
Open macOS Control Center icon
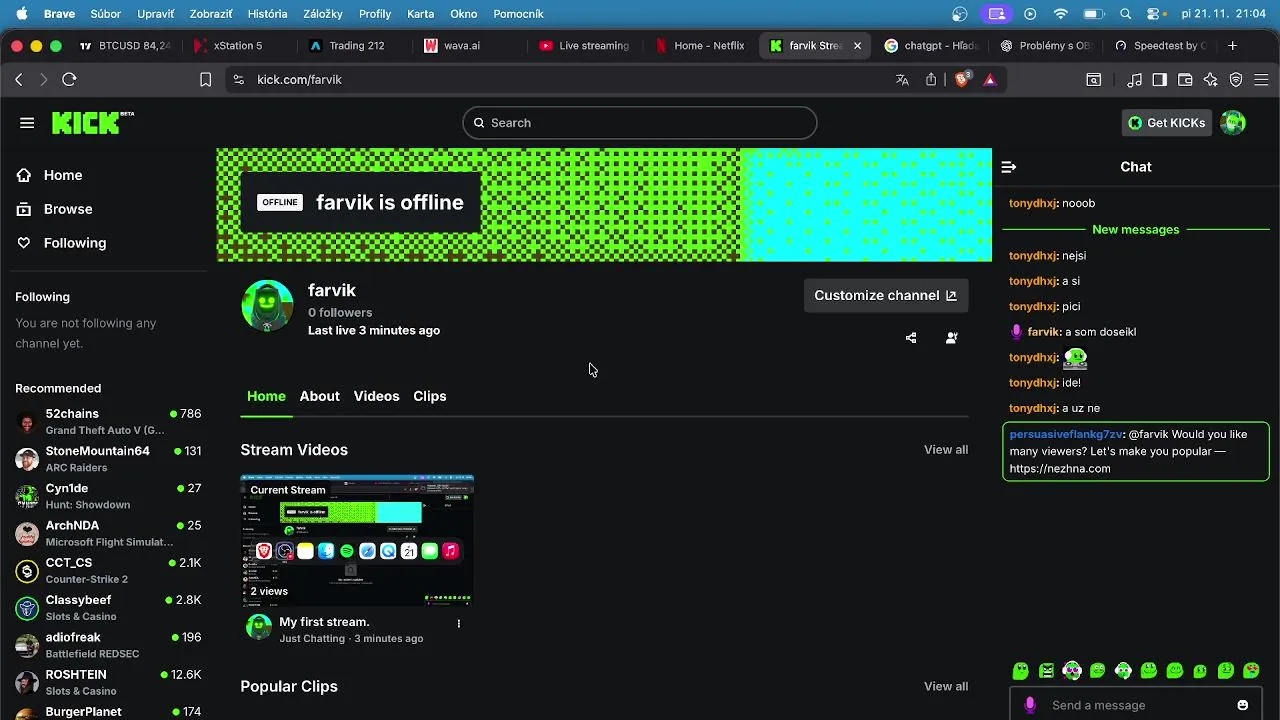[x=1155, y=14]
